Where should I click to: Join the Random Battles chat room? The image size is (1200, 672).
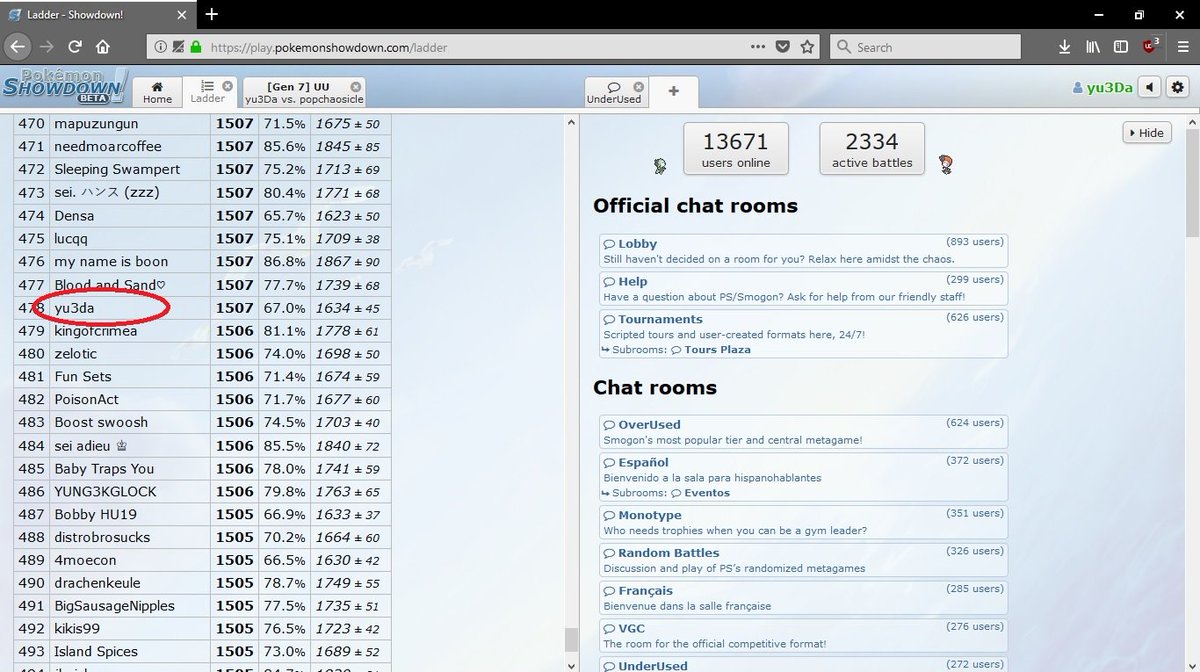click(x=804, y=560)
